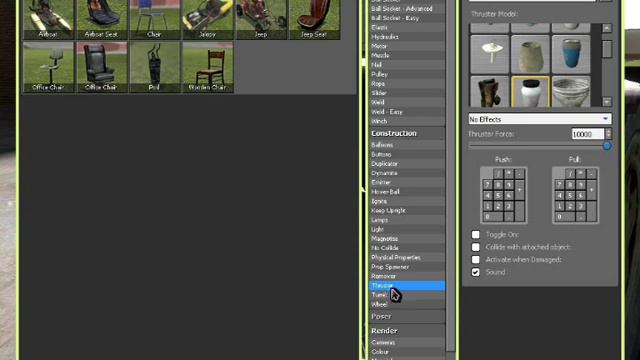Select the white swivel Office Chair
Viewport: 640px width, 360px height.
click(x=49, y=67)
